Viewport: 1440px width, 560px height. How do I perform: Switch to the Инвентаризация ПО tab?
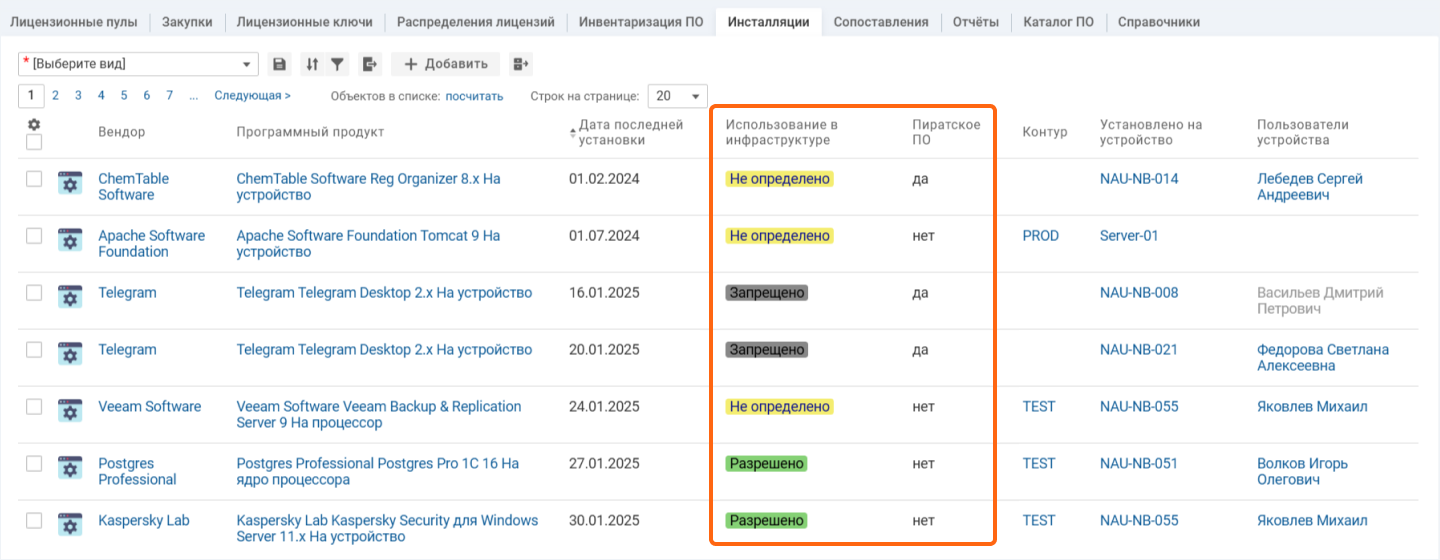(x=640, y=22)
